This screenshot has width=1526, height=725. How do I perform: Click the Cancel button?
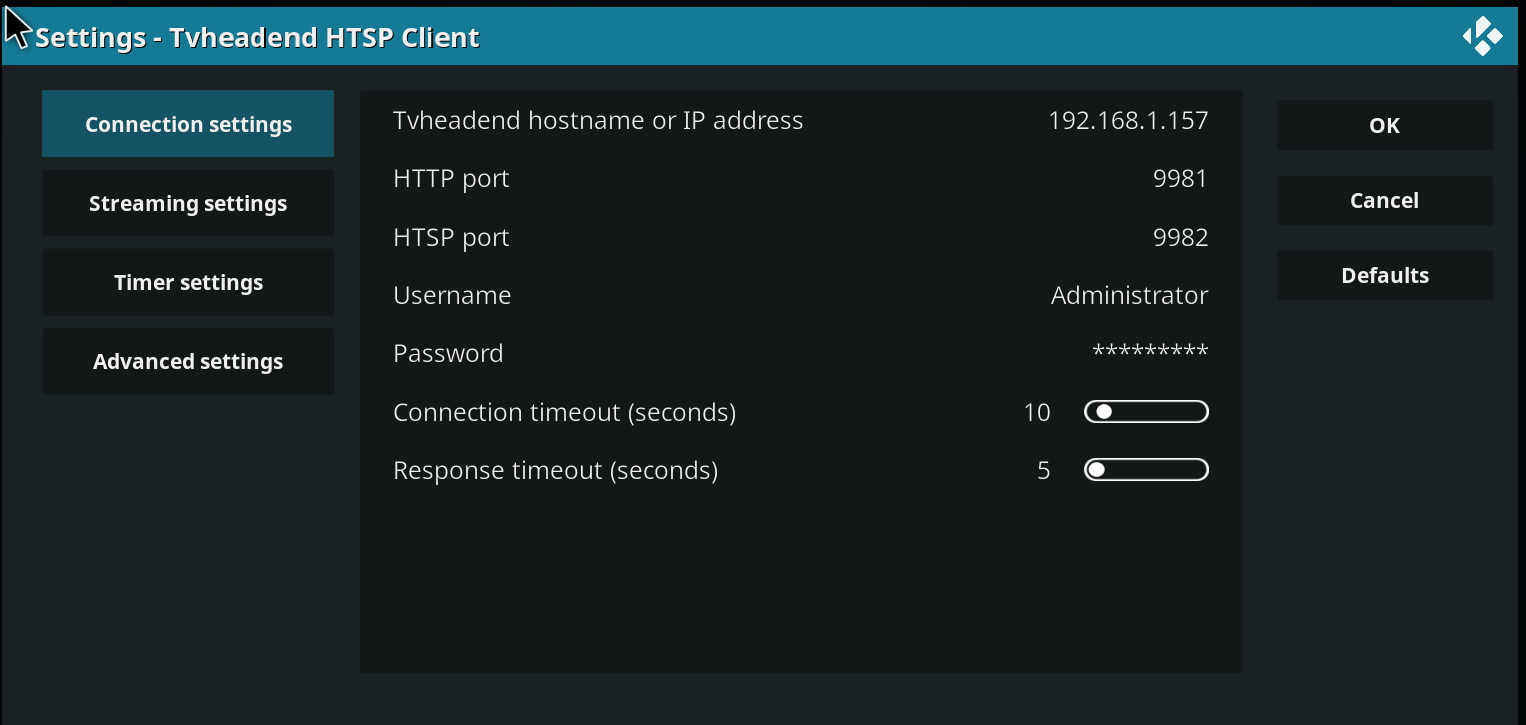pos(1384,200)
